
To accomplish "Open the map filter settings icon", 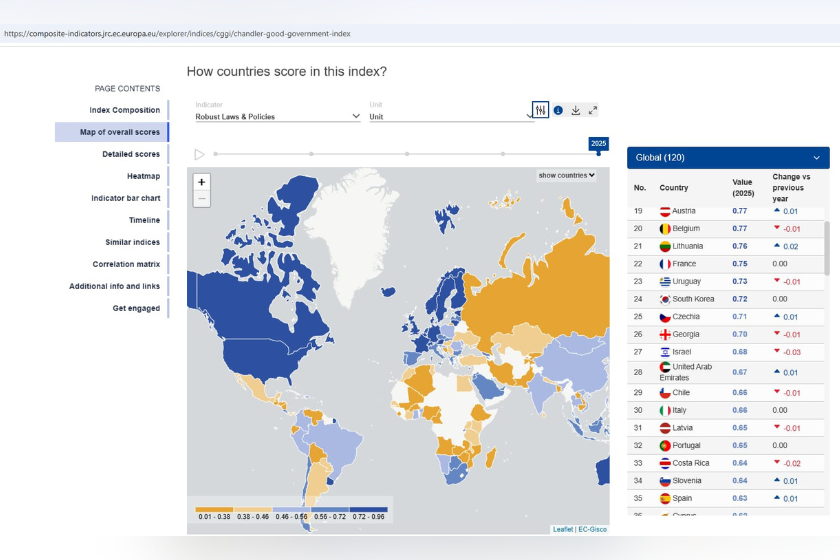I will click(x=541, y=110).
